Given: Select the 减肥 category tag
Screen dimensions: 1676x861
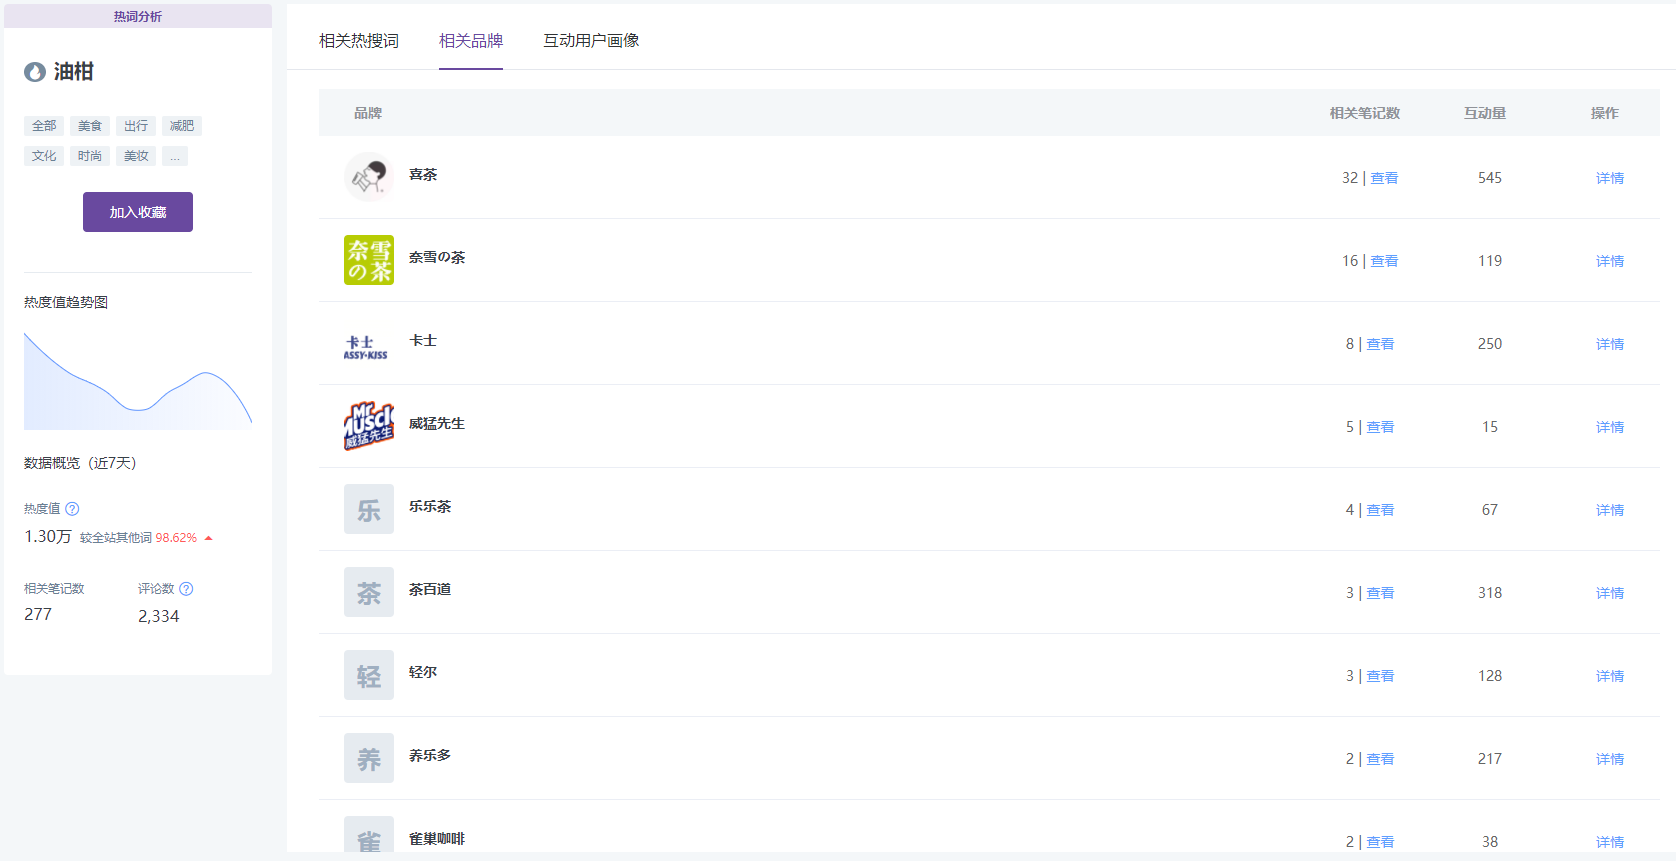Looking at the screenshot, I should 182,126.
